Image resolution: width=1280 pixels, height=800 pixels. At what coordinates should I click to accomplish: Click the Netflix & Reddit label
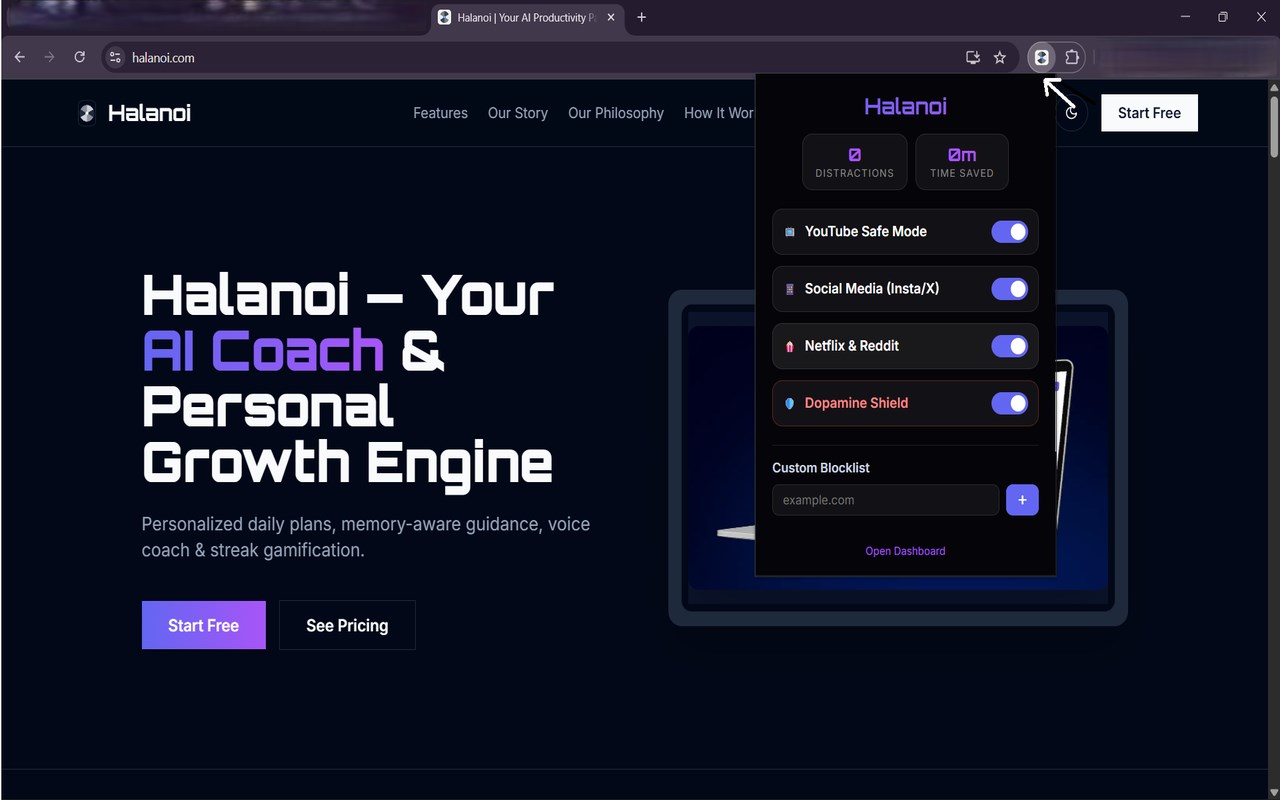(x=852, y=346)
